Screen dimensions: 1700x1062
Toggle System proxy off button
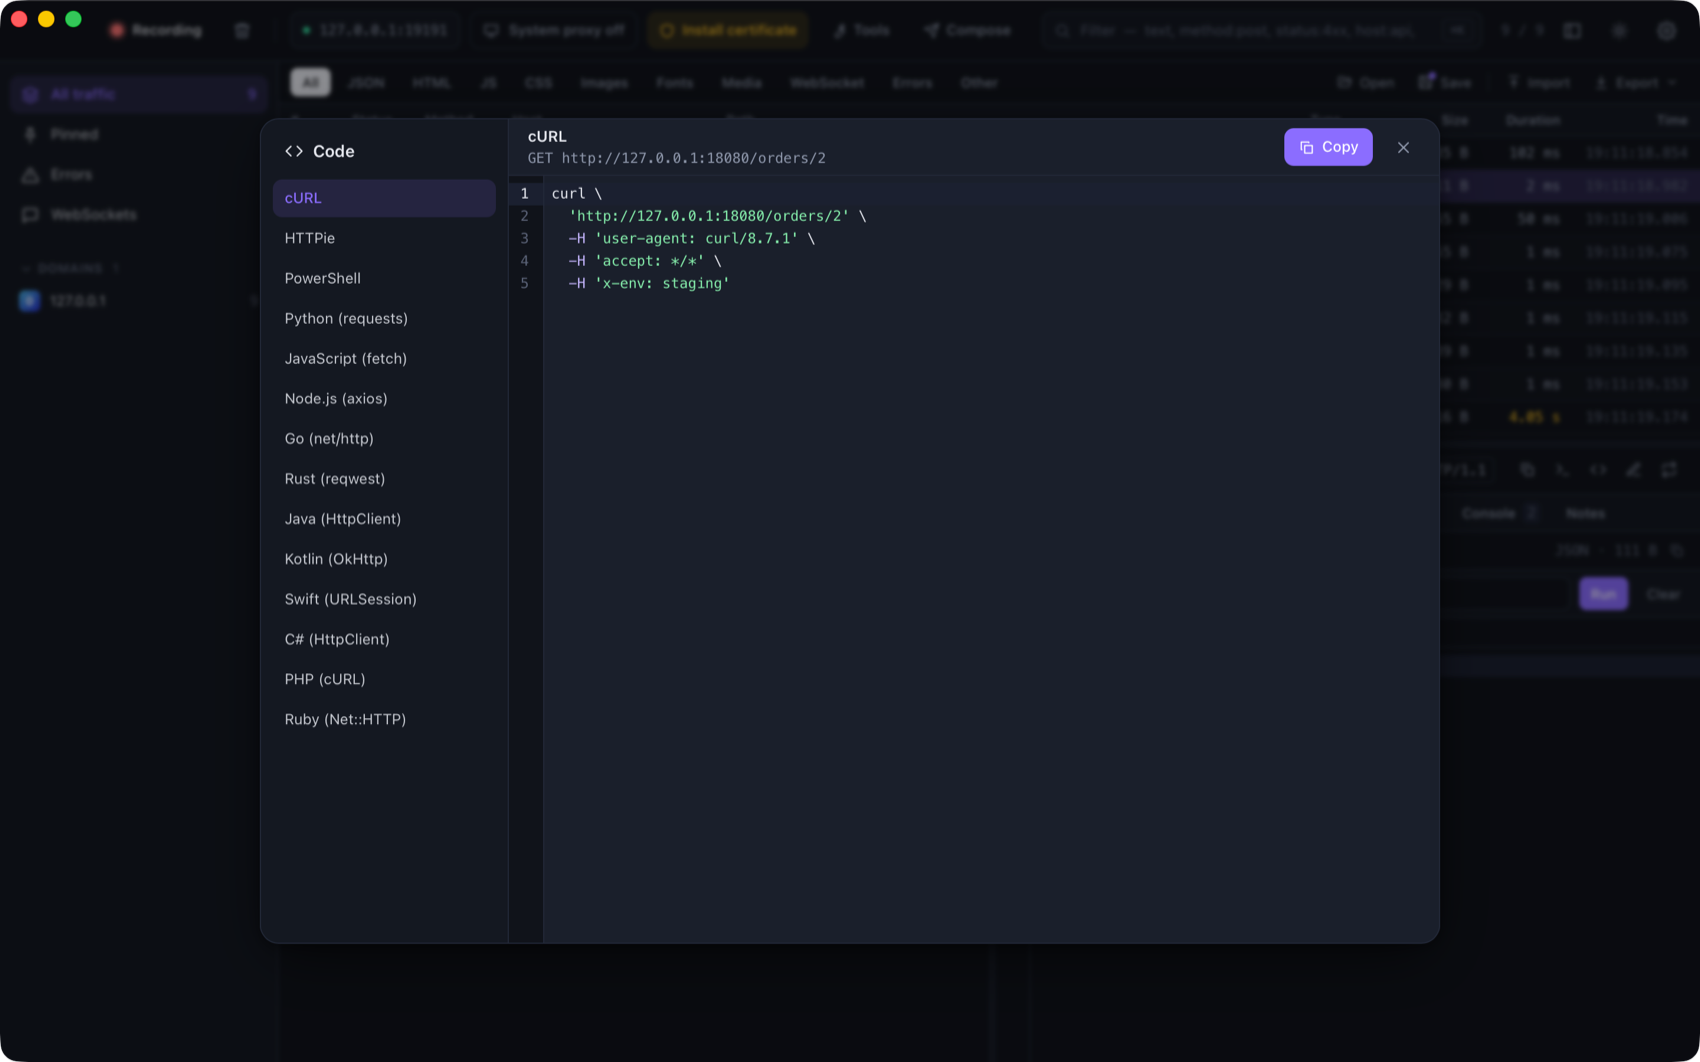tap(554, 30)
